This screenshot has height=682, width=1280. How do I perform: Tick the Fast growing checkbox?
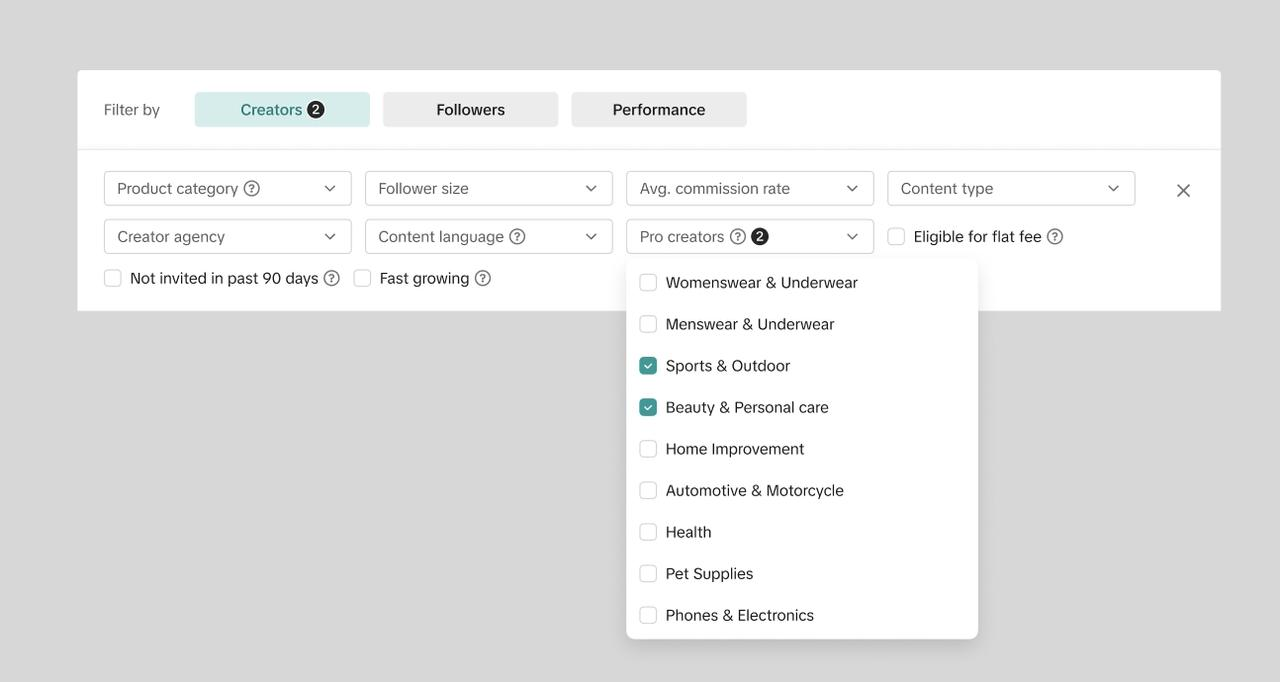[362, 278]
